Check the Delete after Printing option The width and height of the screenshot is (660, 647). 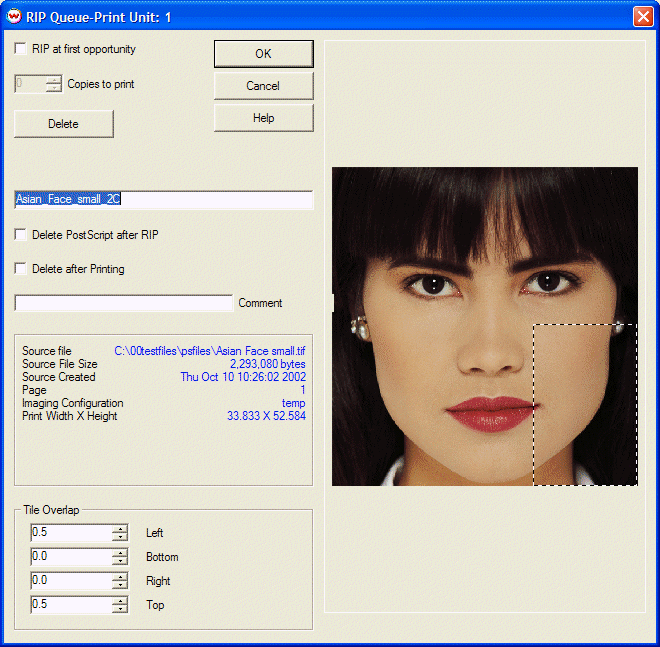[21, 269]
